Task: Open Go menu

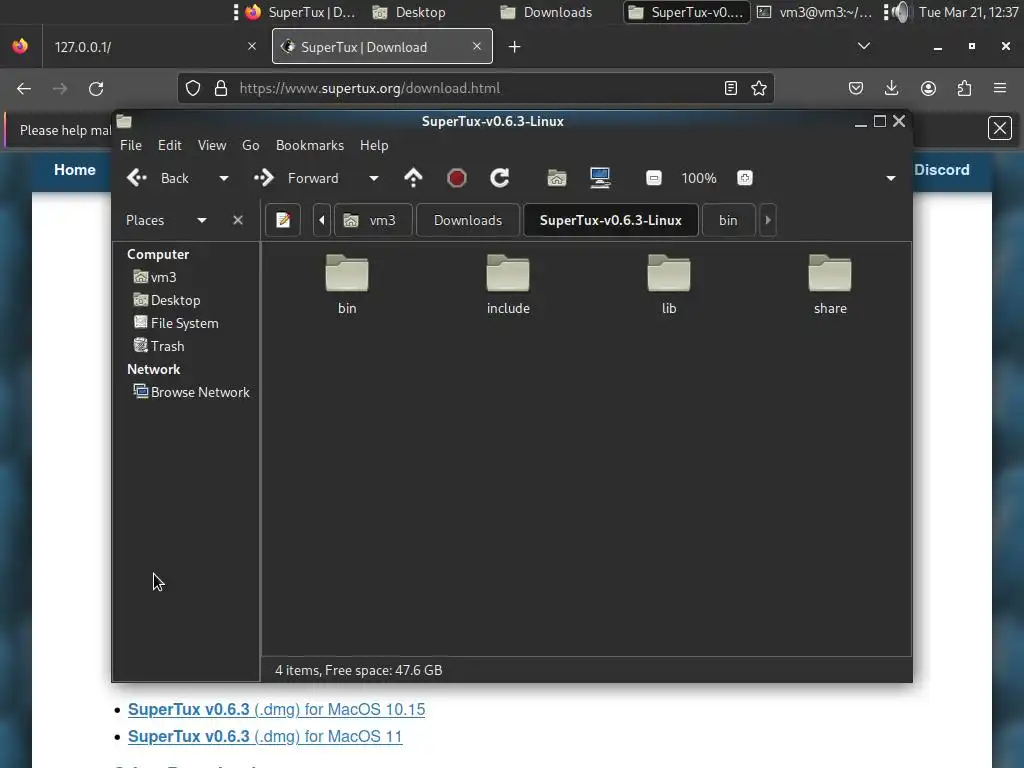Action: 251,145
